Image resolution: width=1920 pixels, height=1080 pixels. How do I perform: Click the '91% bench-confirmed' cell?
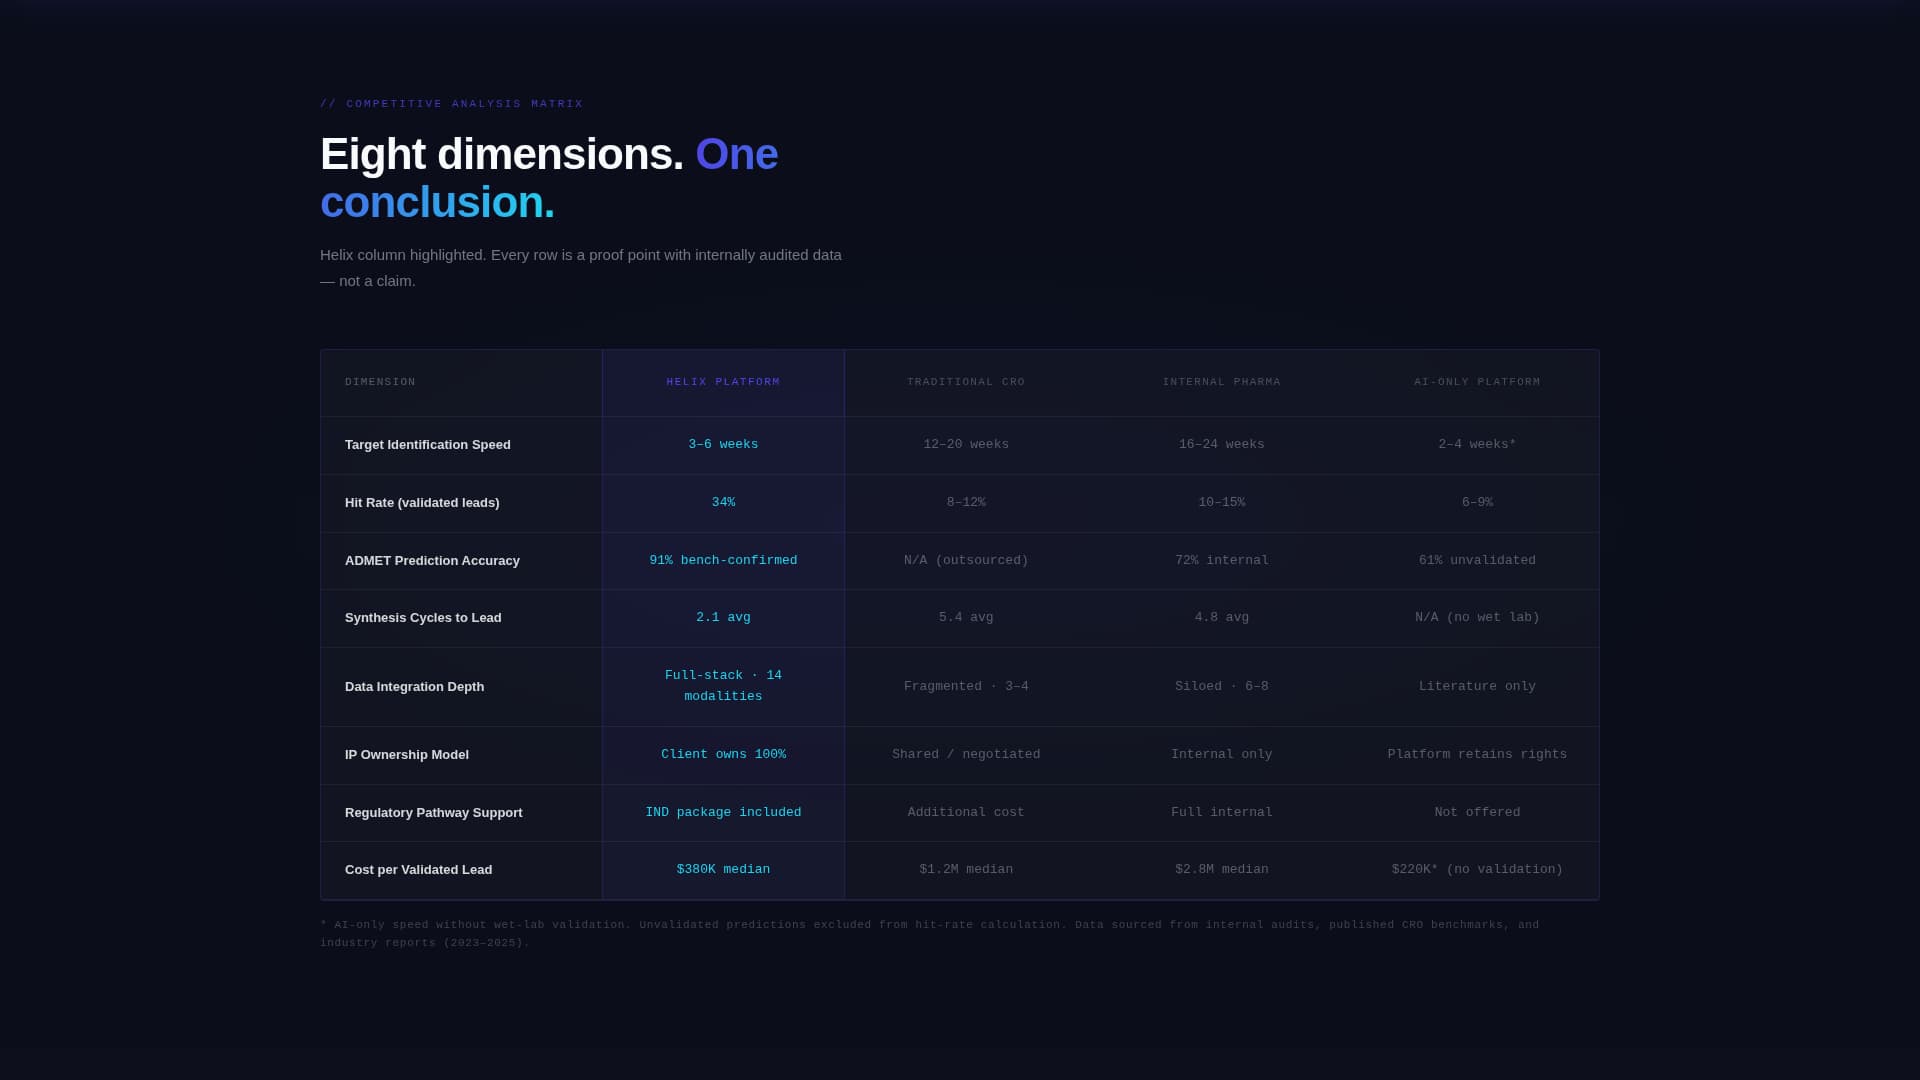(x=723, y=561)
